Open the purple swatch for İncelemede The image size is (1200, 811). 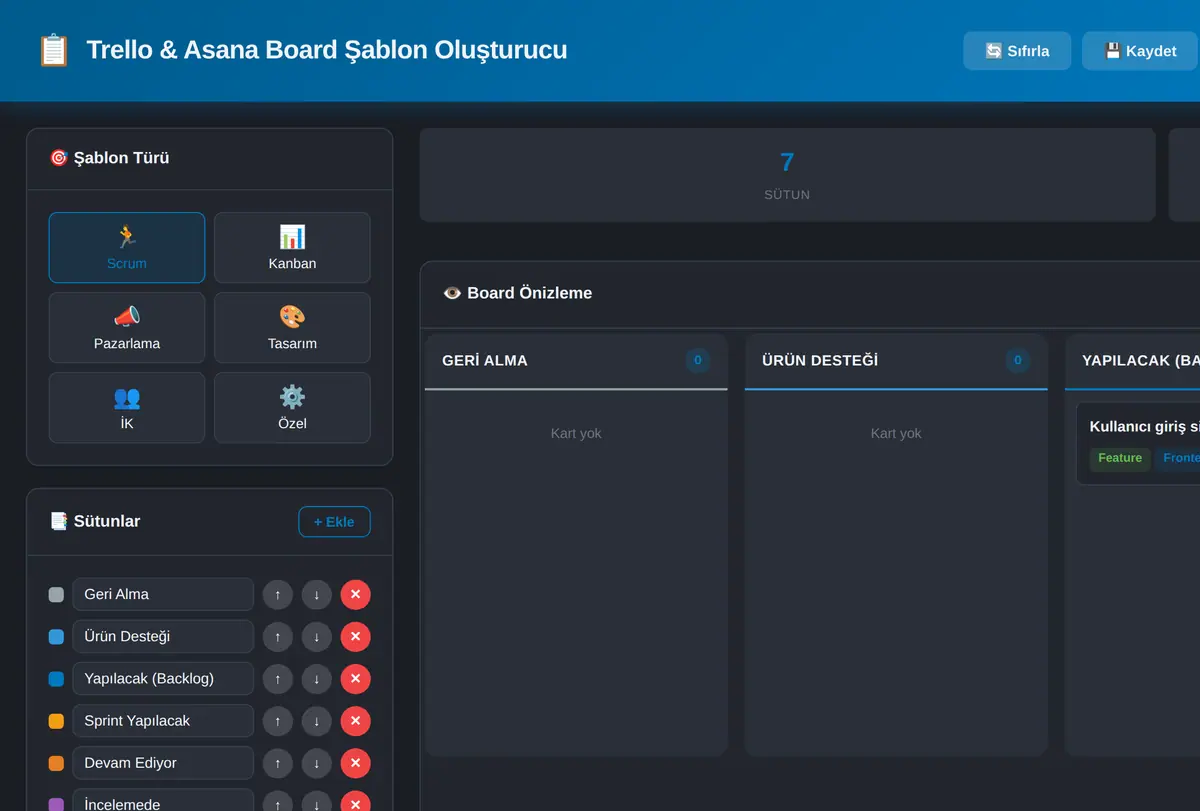(56, 804)
